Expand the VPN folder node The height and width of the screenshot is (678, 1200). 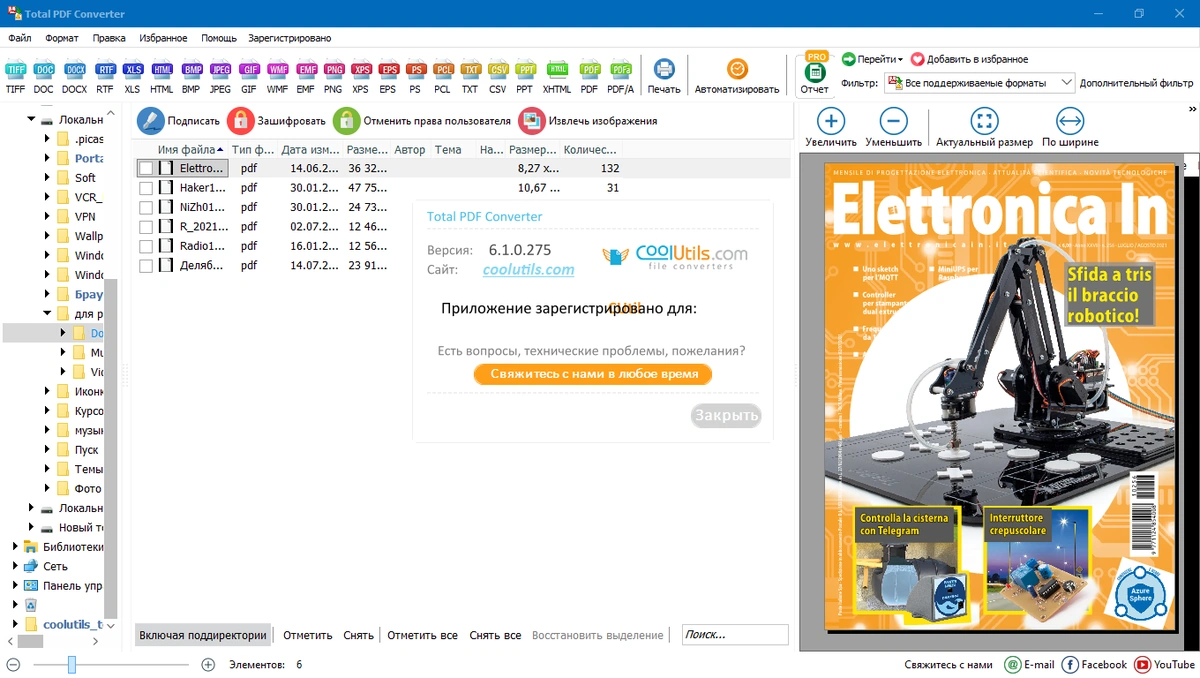coord(47,217)
